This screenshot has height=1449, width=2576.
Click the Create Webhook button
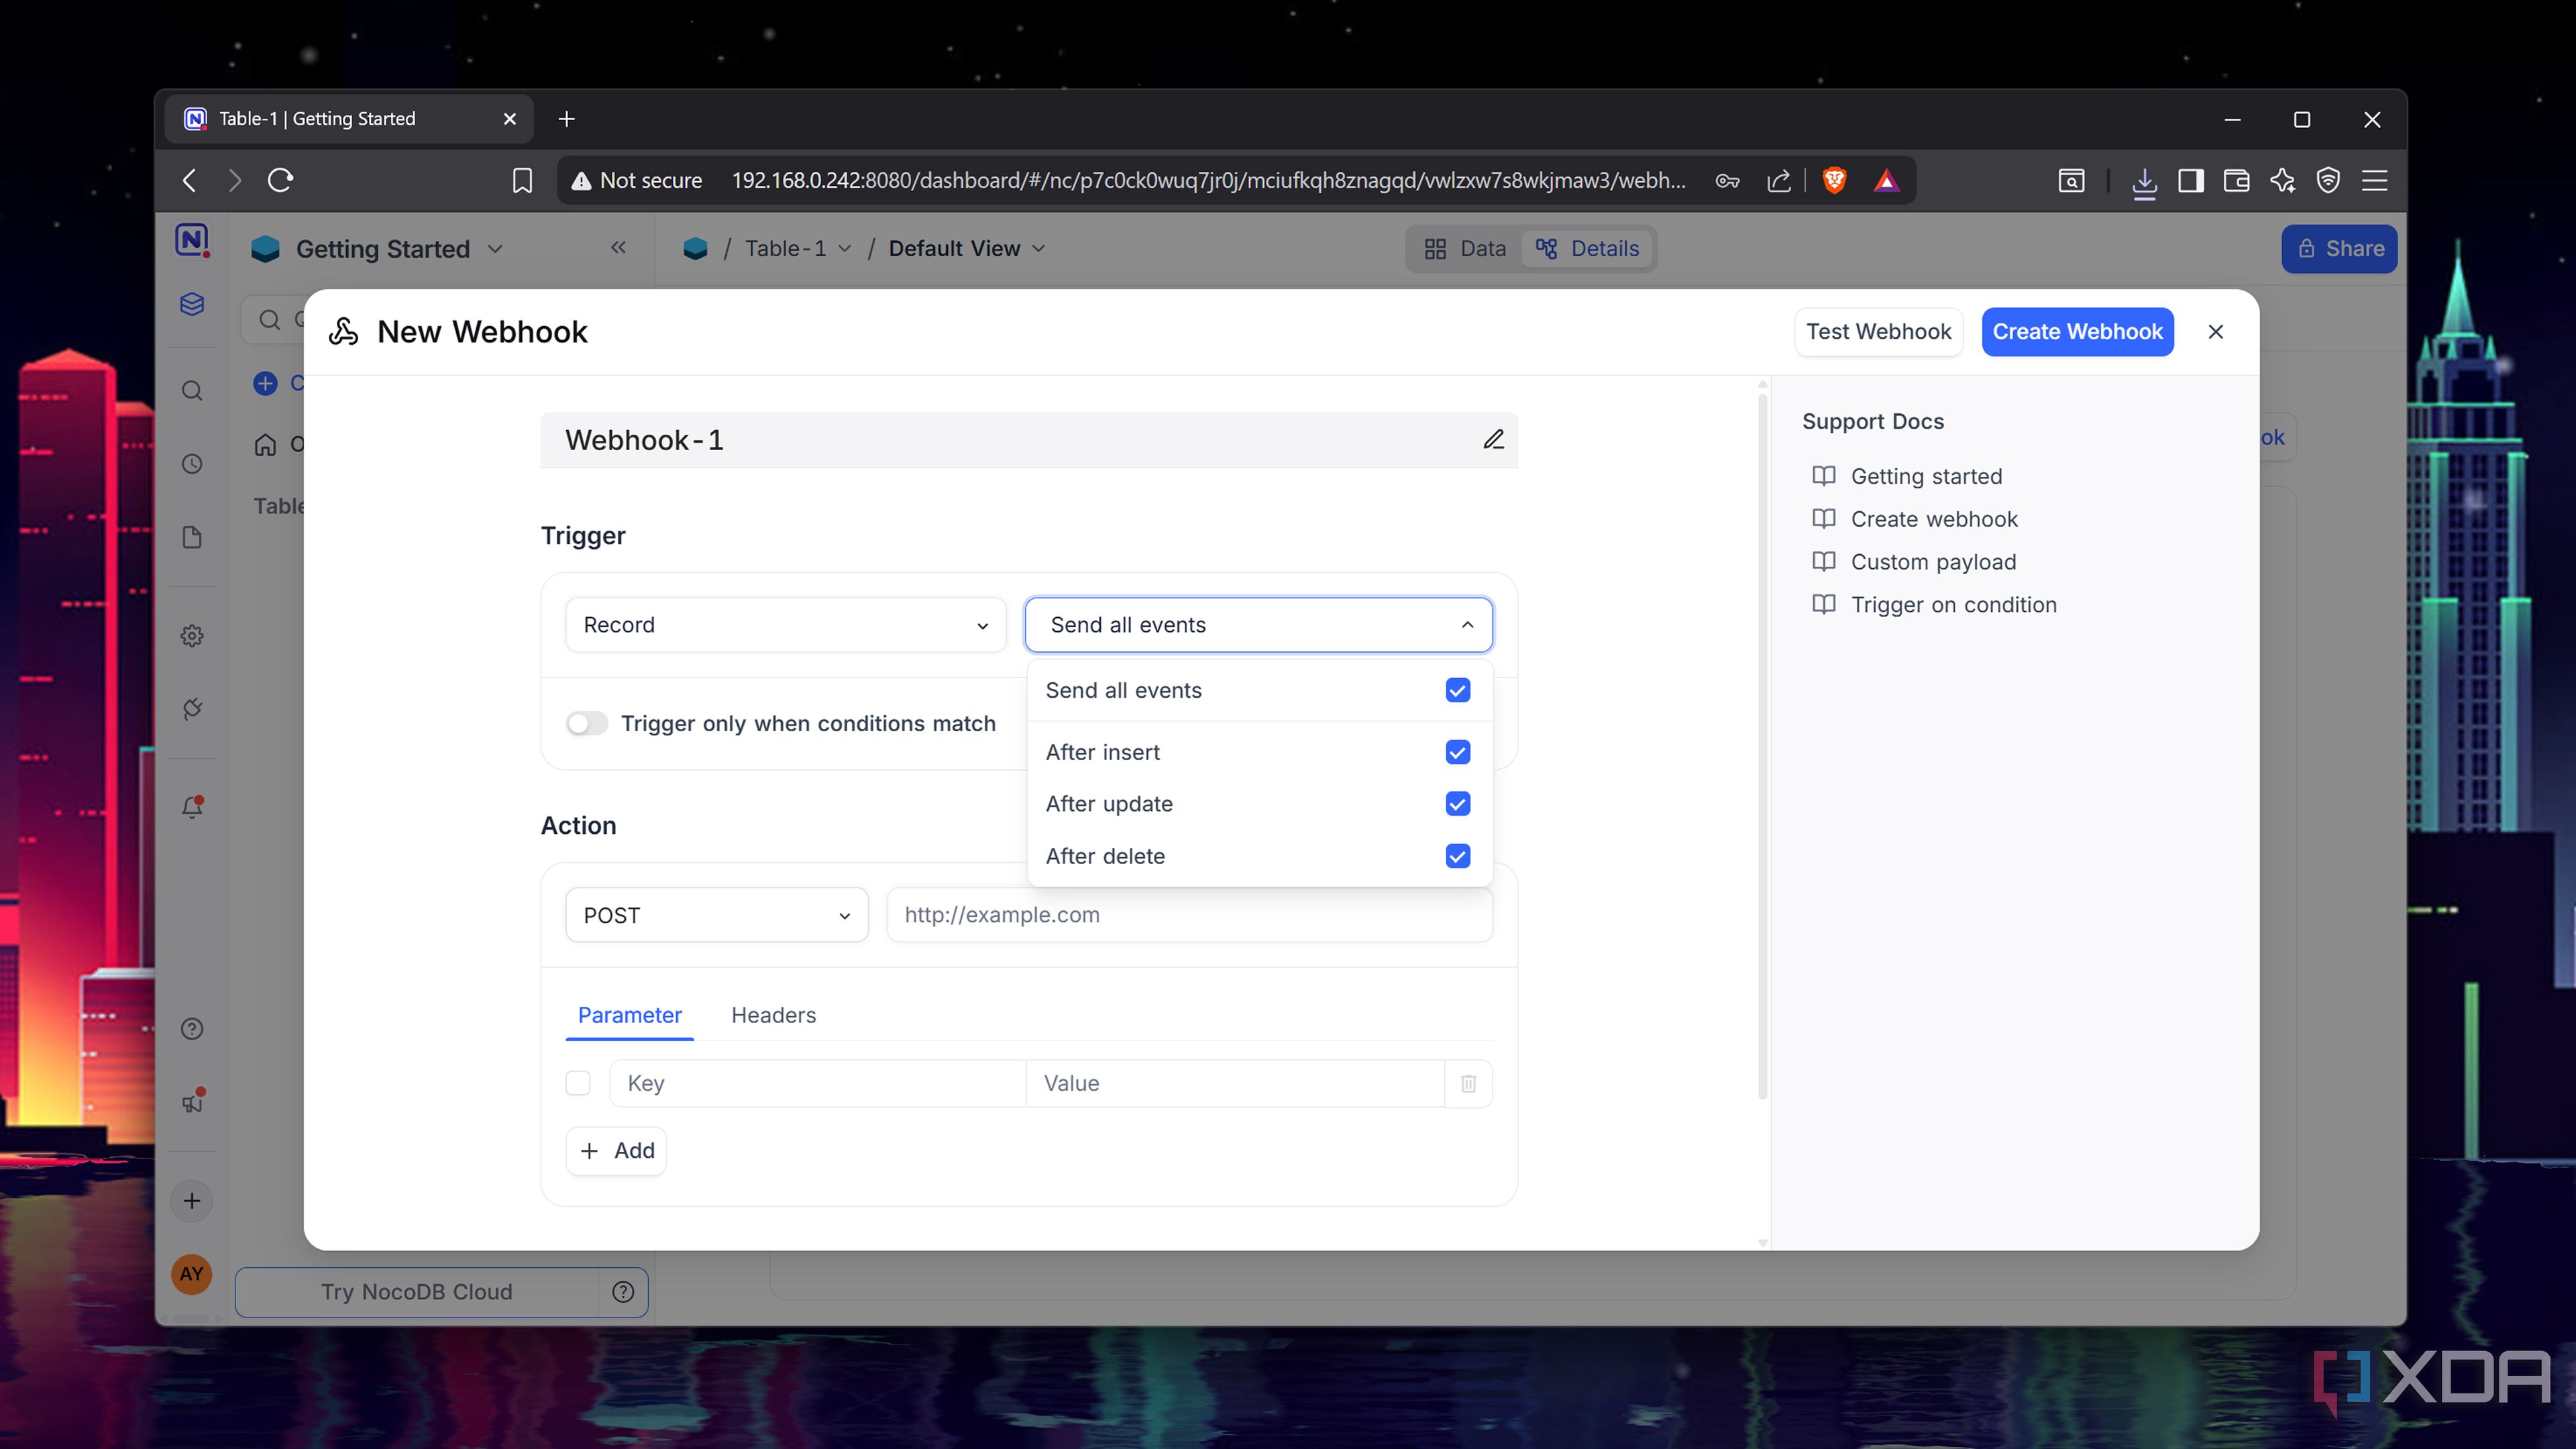click(2077, 332)
